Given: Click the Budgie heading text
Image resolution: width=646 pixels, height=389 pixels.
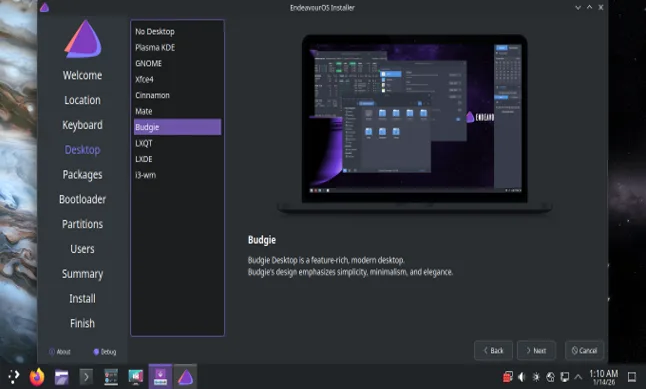Looking at the screenshot, I should 262,240.
